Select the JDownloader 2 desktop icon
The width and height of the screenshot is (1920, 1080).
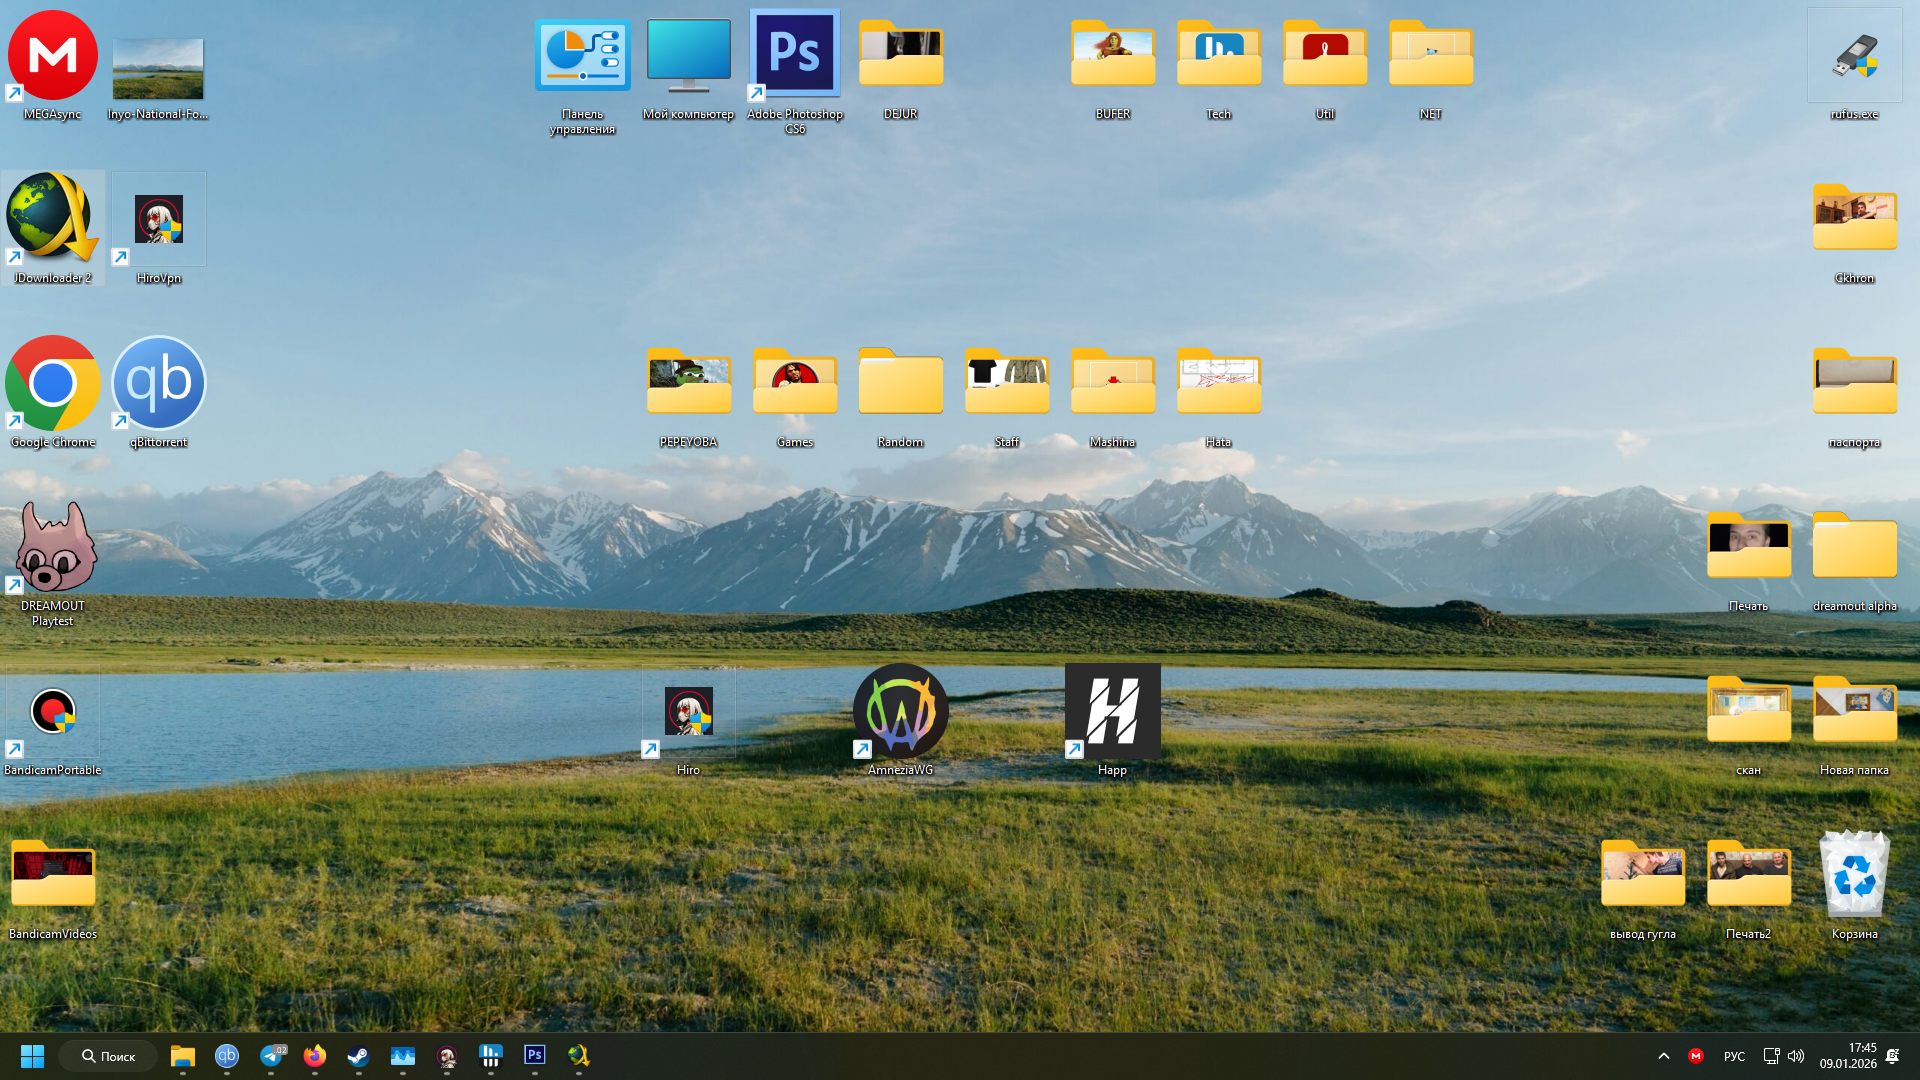click(53, 220)
